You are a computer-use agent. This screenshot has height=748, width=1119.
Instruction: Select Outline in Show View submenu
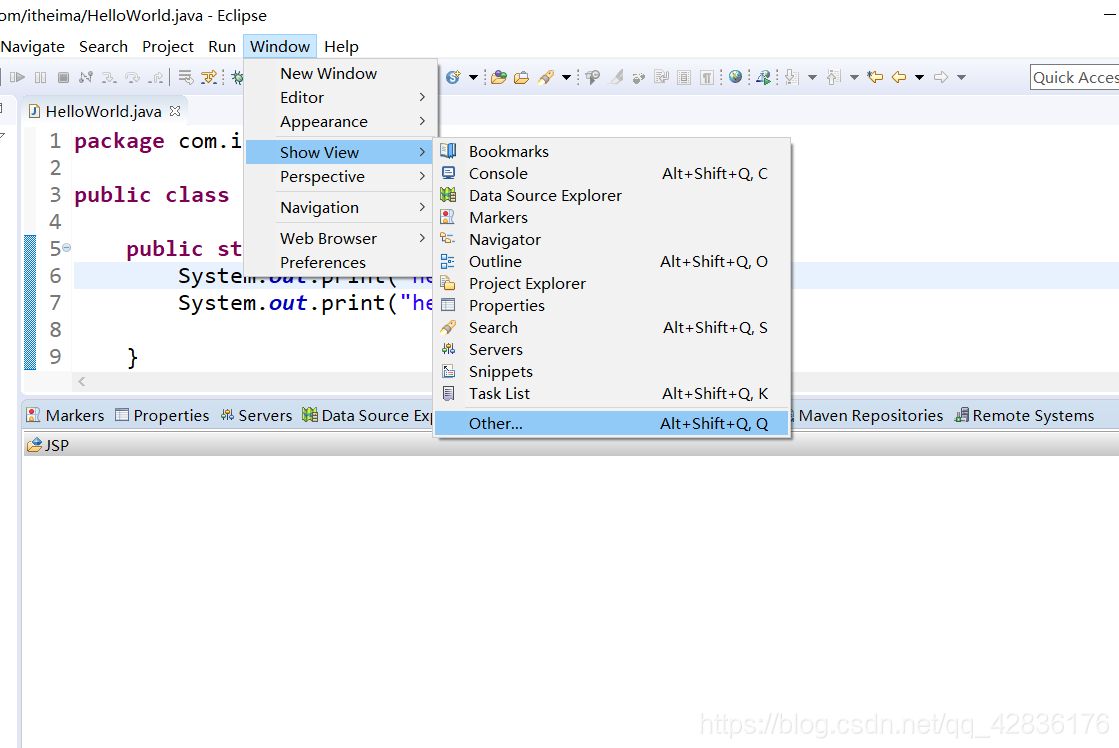pyautogui.click(x=612, y=261)
